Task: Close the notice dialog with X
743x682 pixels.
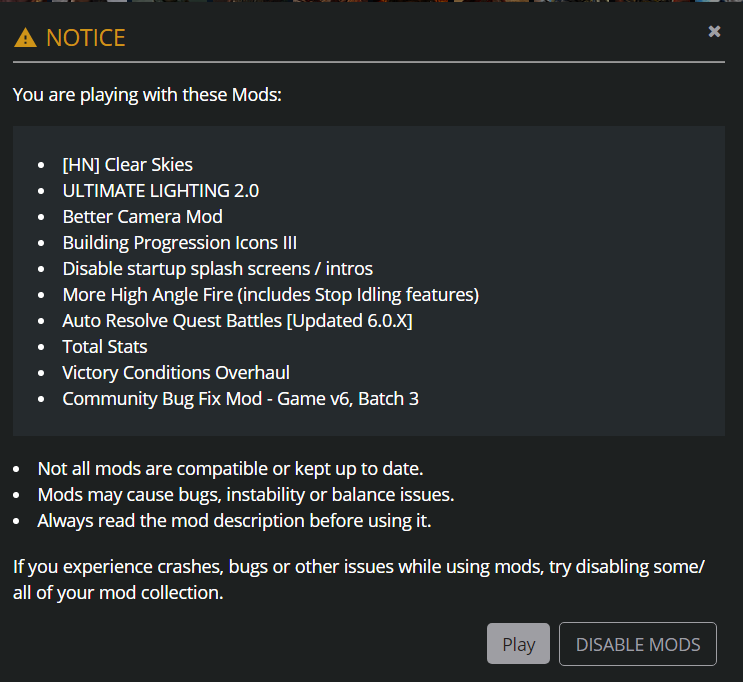Action: click(714, 31)
